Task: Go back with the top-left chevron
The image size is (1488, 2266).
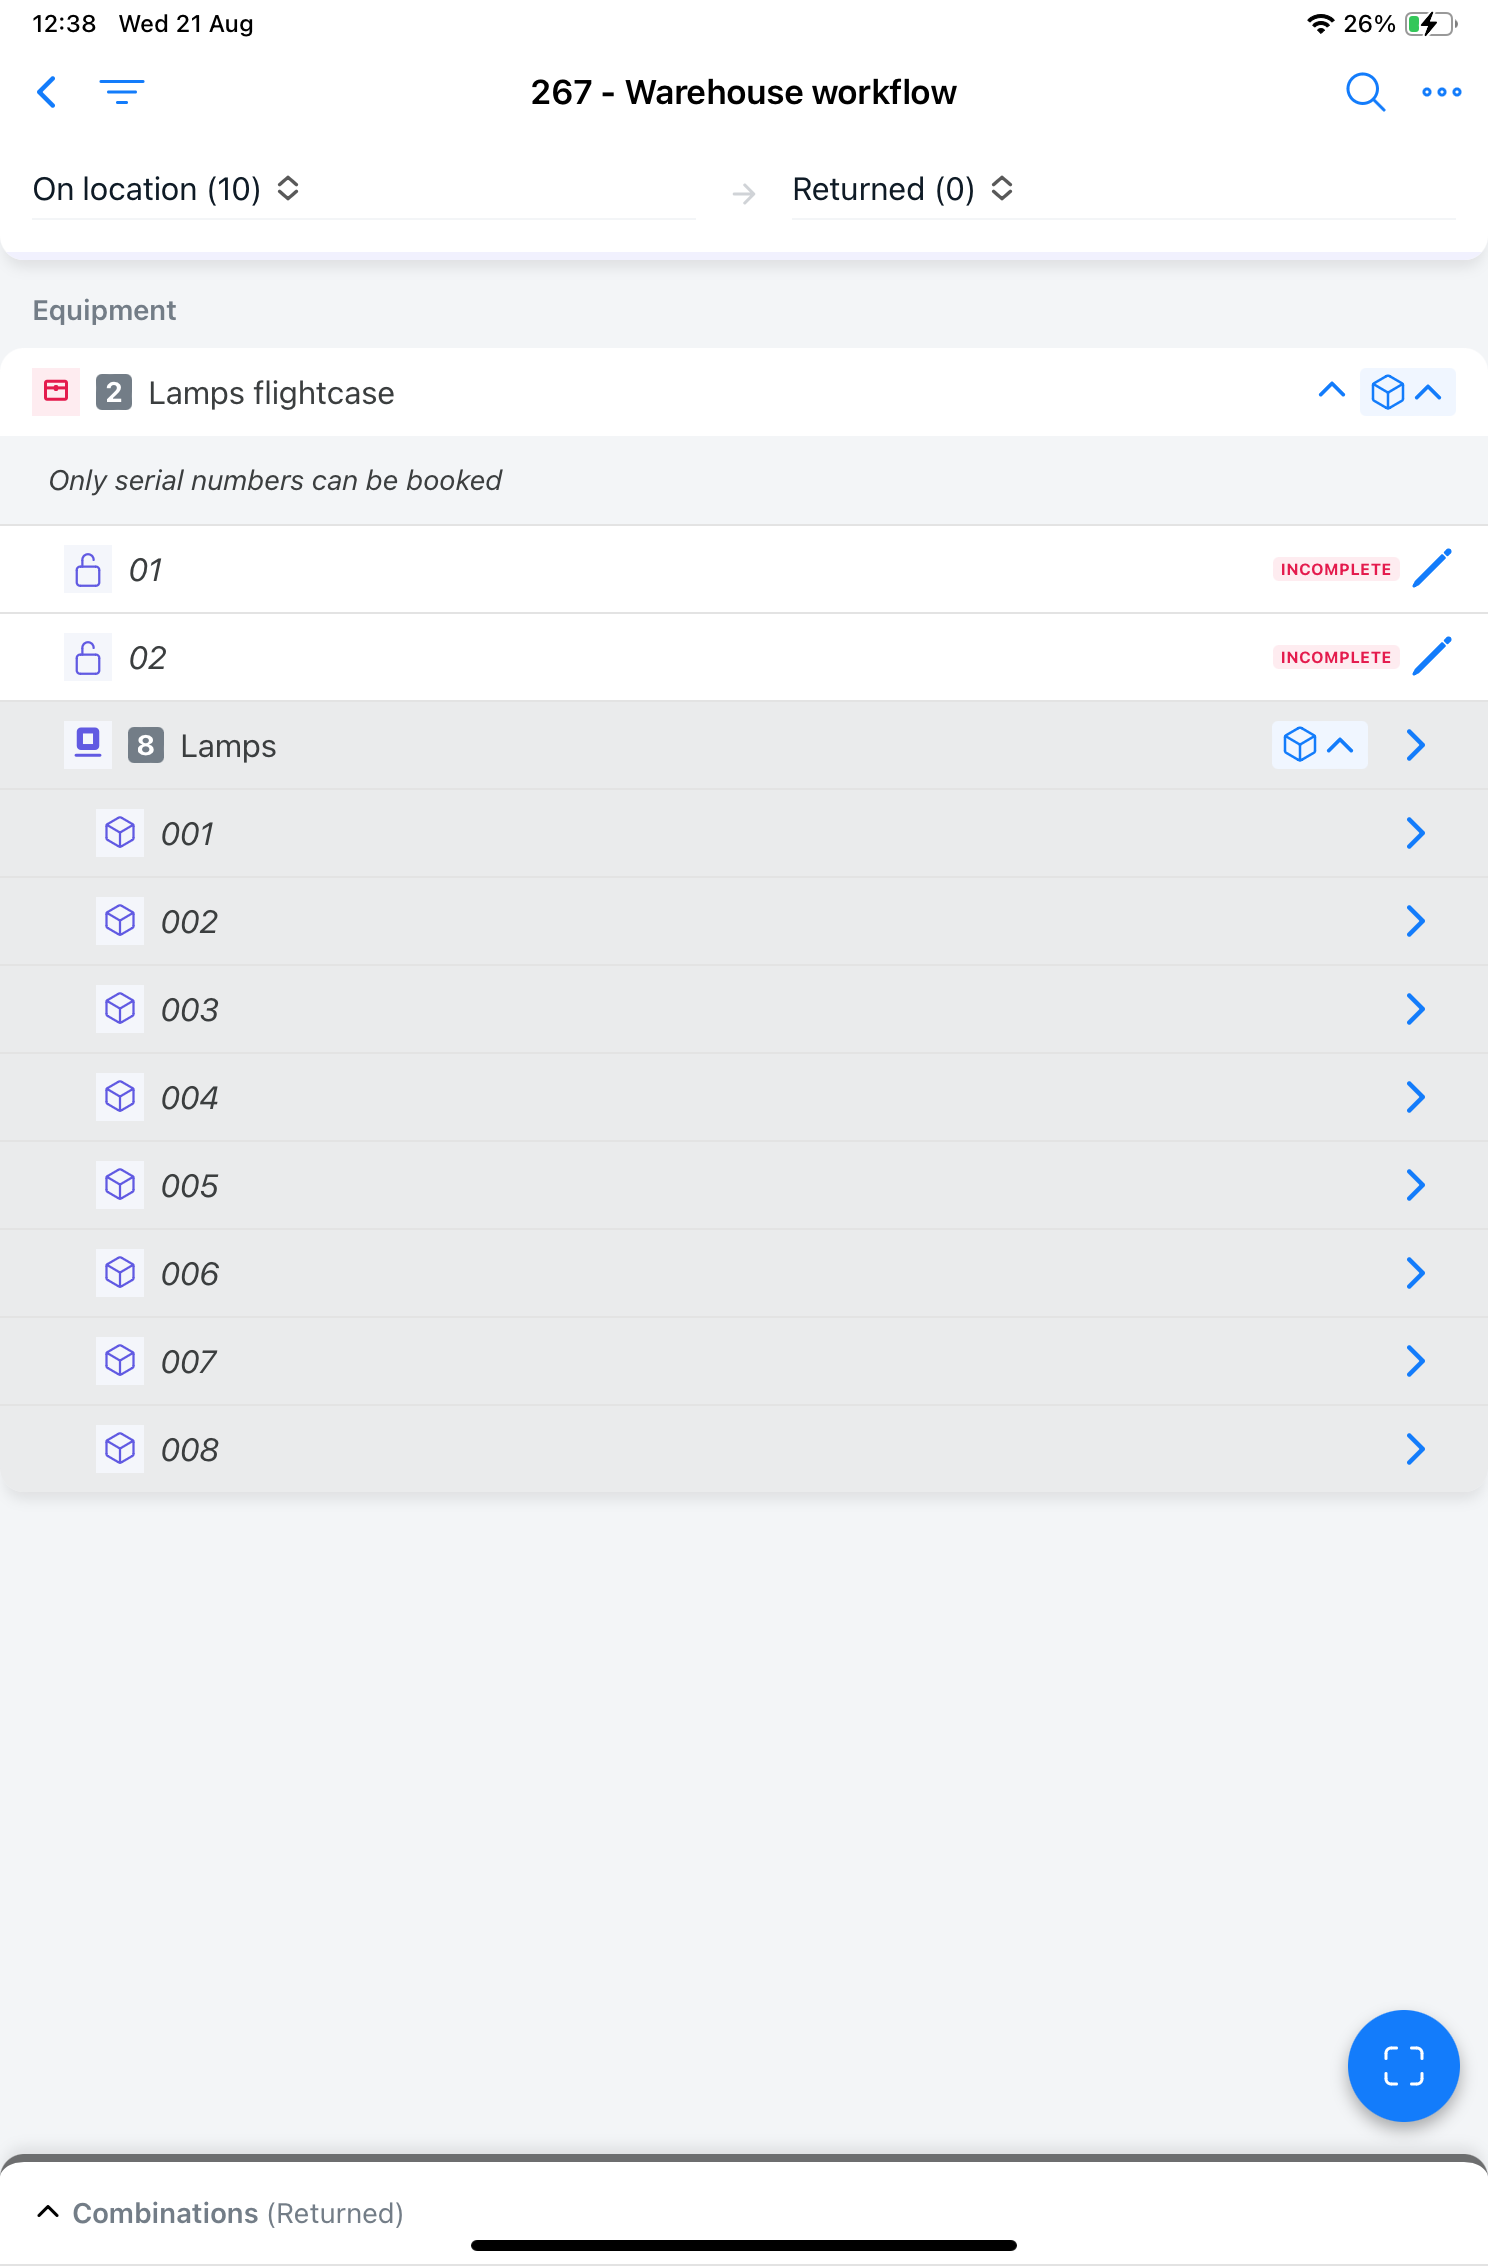Action: (x=46, y=92)
